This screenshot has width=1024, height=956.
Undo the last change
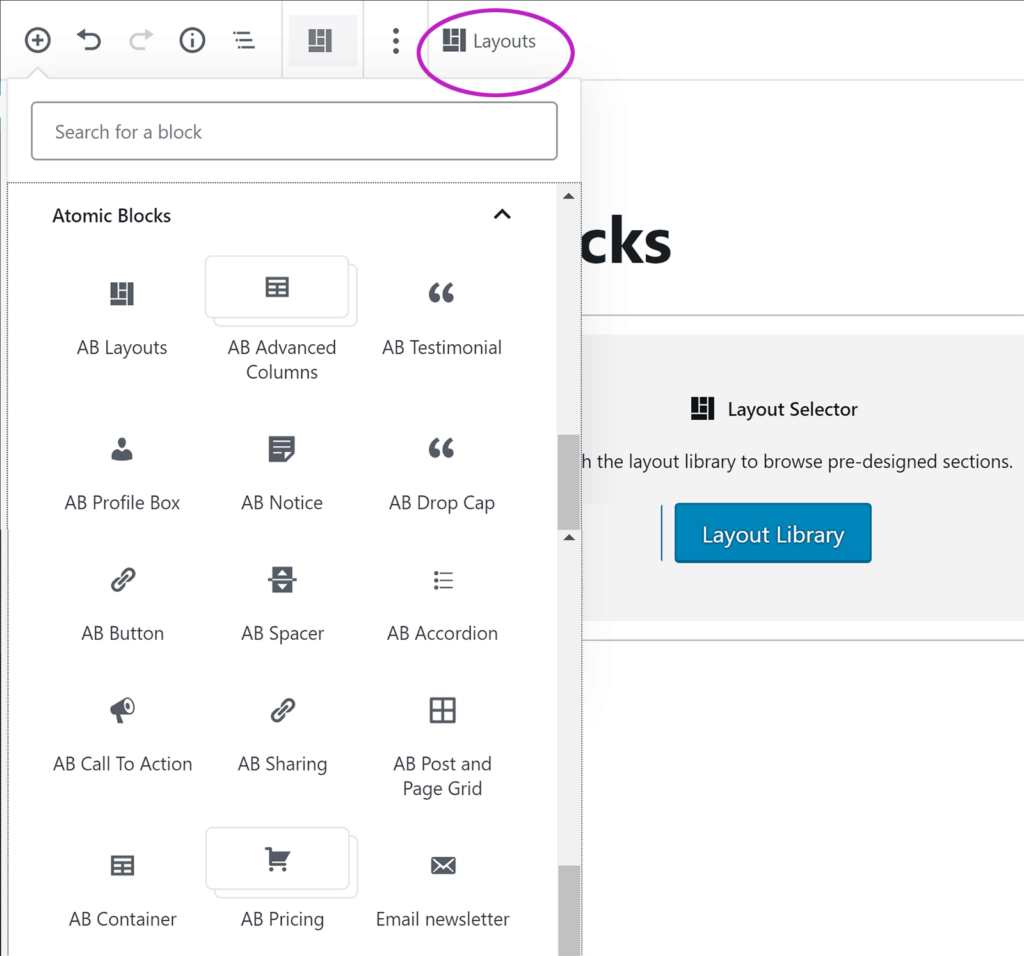89,40
